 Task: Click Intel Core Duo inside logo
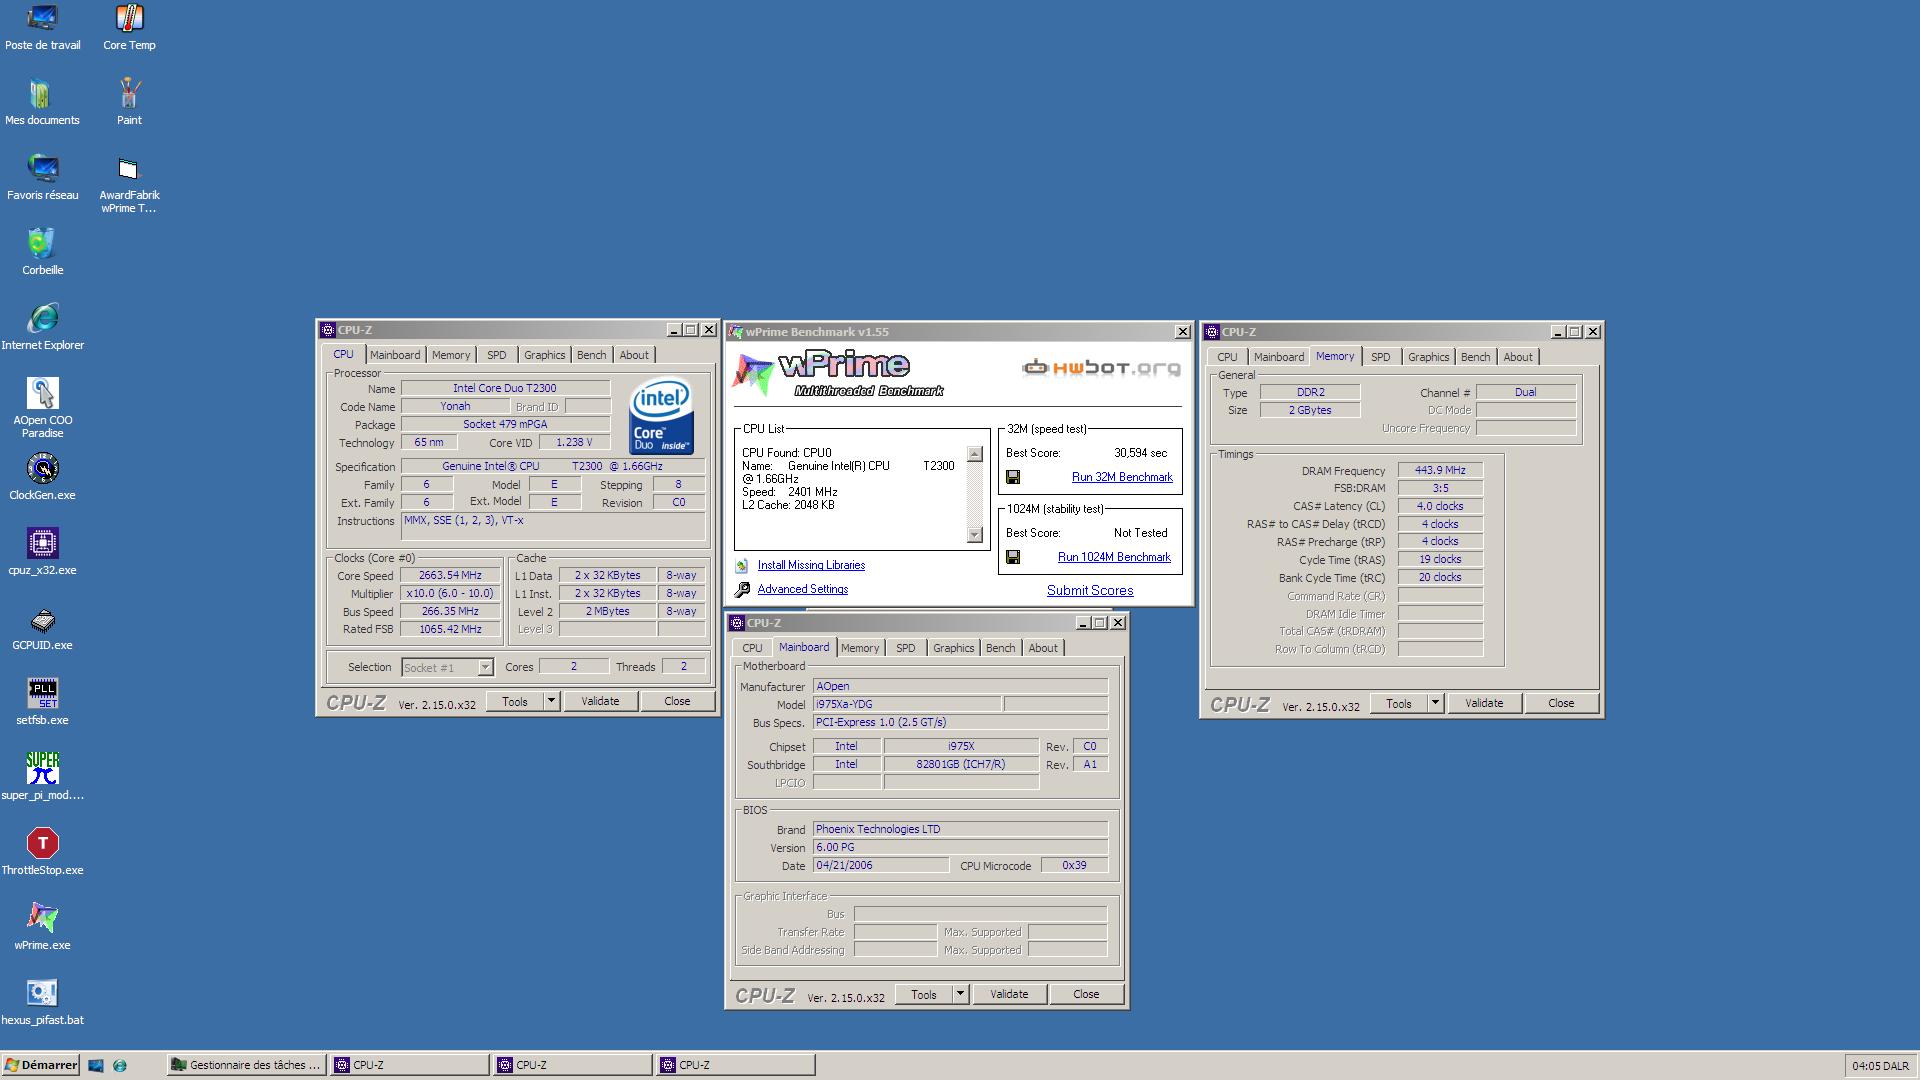click(x=661, y=415)
